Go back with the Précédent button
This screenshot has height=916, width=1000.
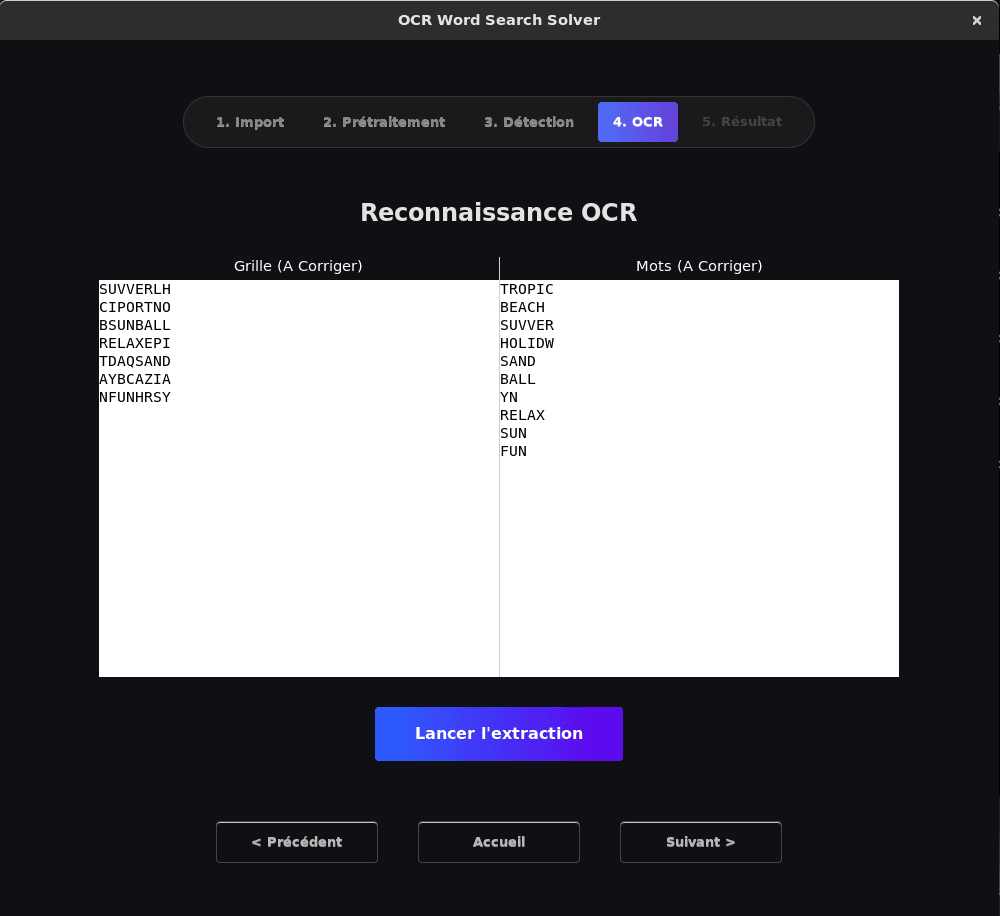point(297,842)
